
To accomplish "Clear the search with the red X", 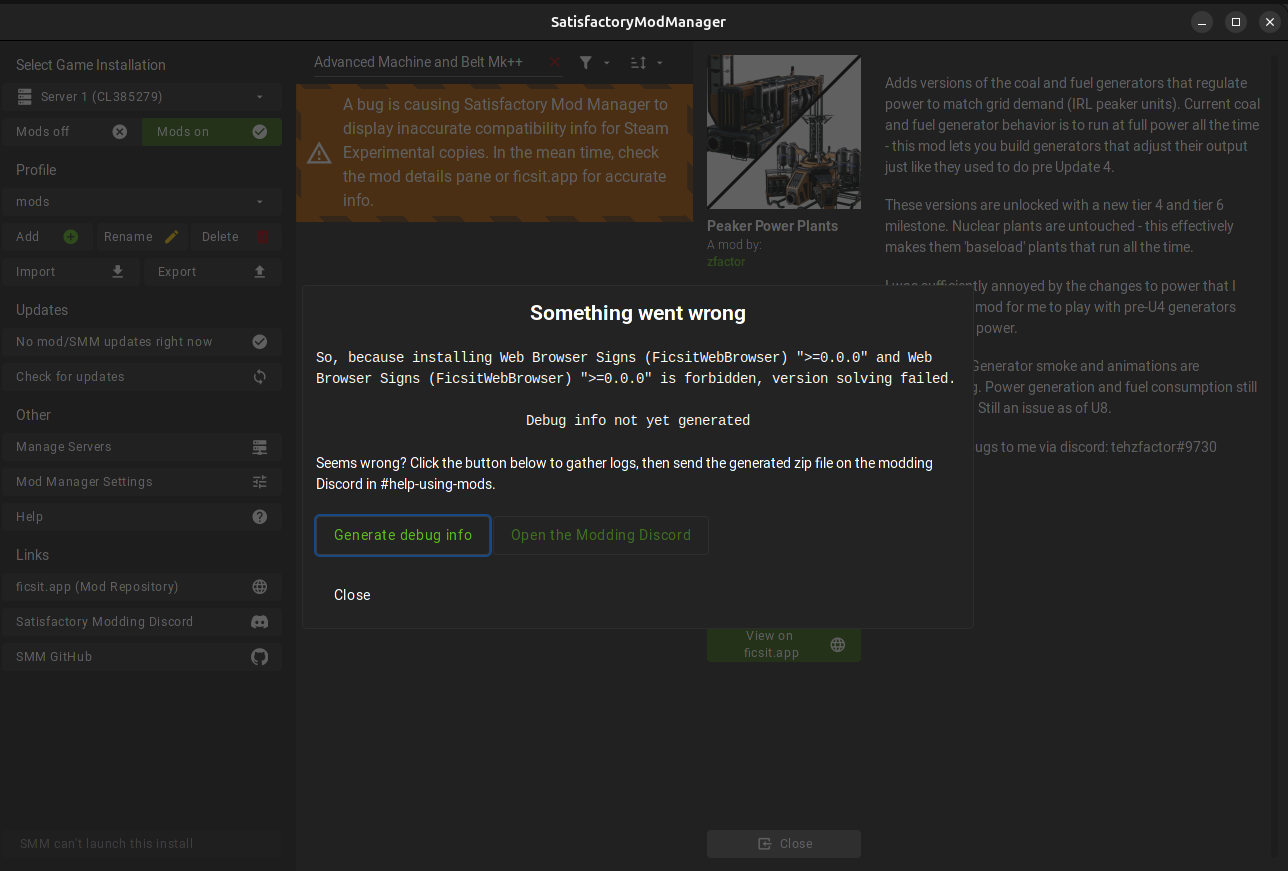I will pyautogui.click(x=555, y=62).
